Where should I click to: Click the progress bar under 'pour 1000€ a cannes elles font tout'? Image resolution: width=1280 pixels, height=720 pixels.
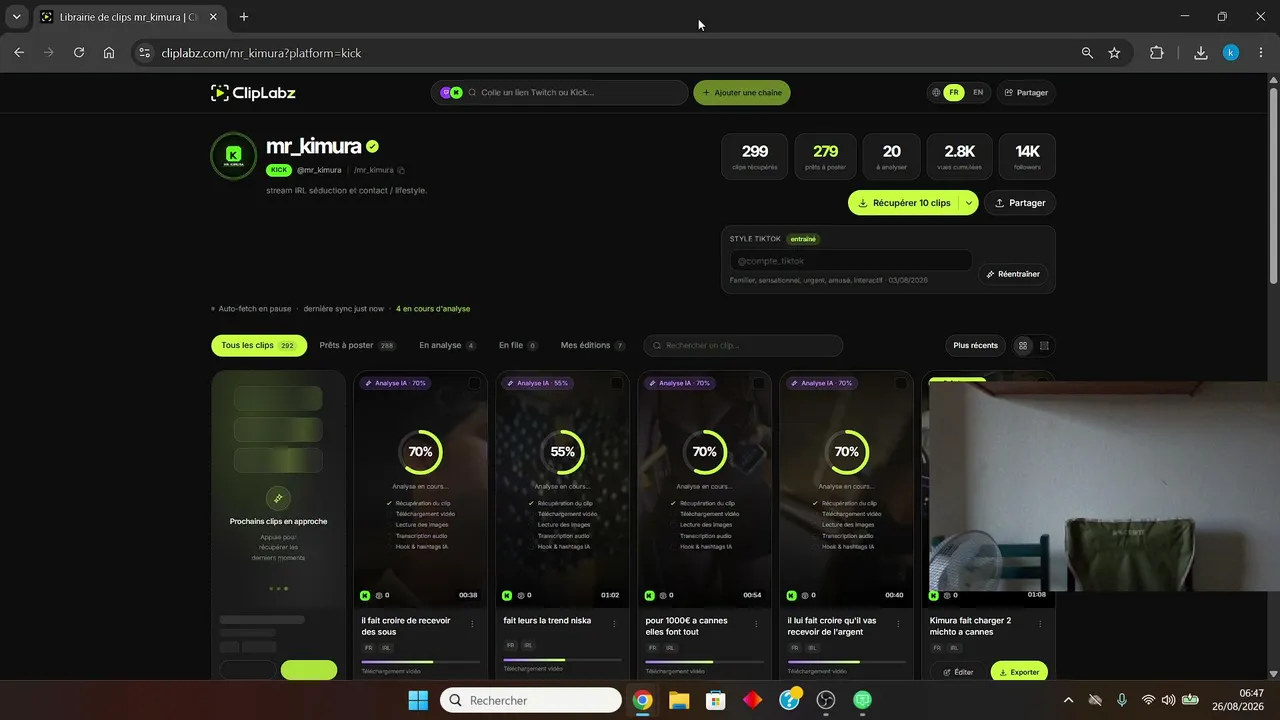[704, 662]
